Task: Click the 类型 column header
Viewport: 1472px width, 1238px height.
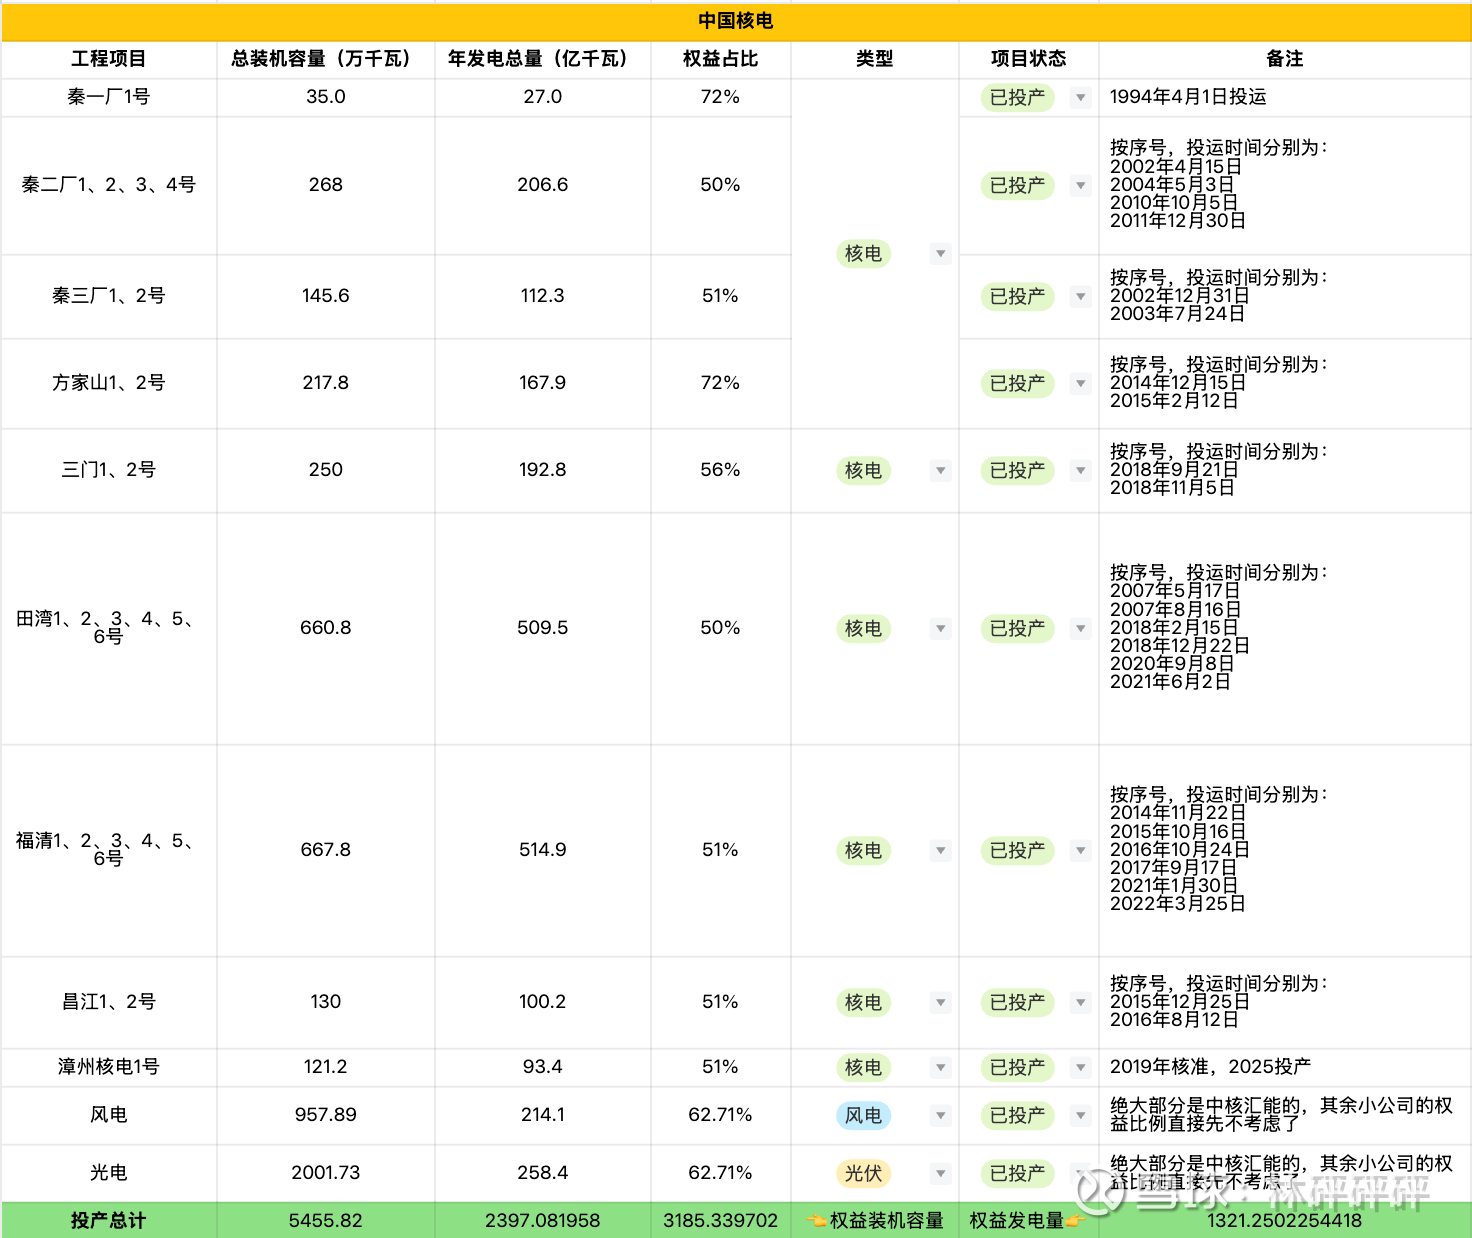Action: (x=875, y=59)
